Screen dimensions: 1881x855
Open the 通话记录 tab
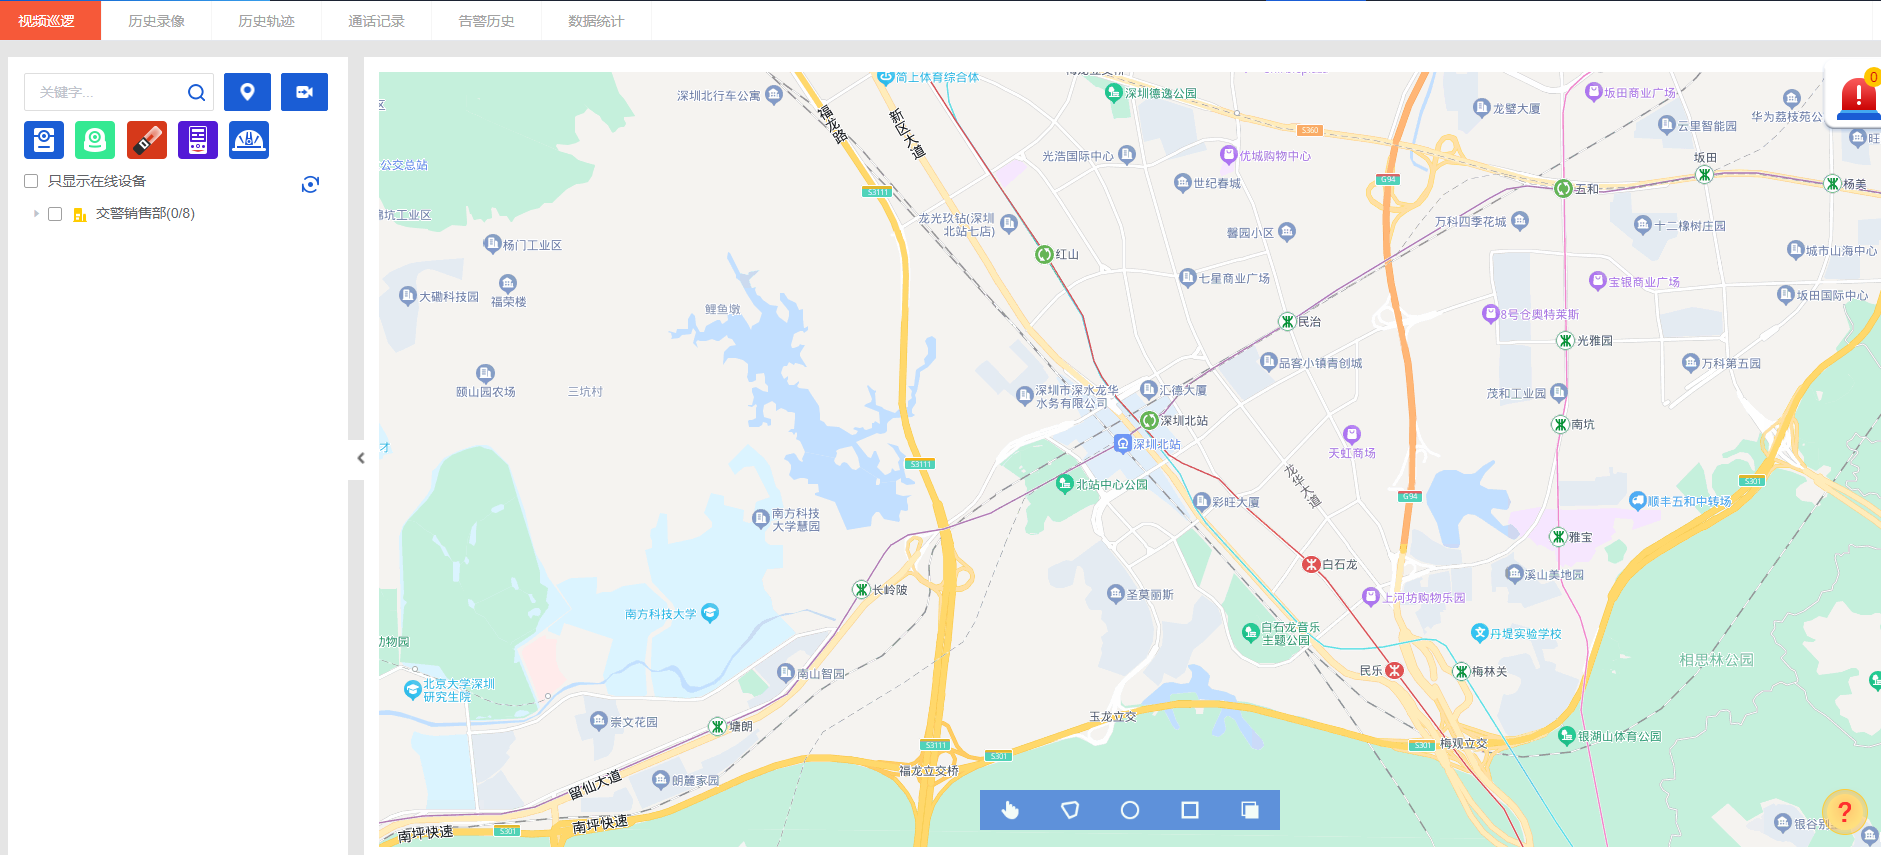376,21
